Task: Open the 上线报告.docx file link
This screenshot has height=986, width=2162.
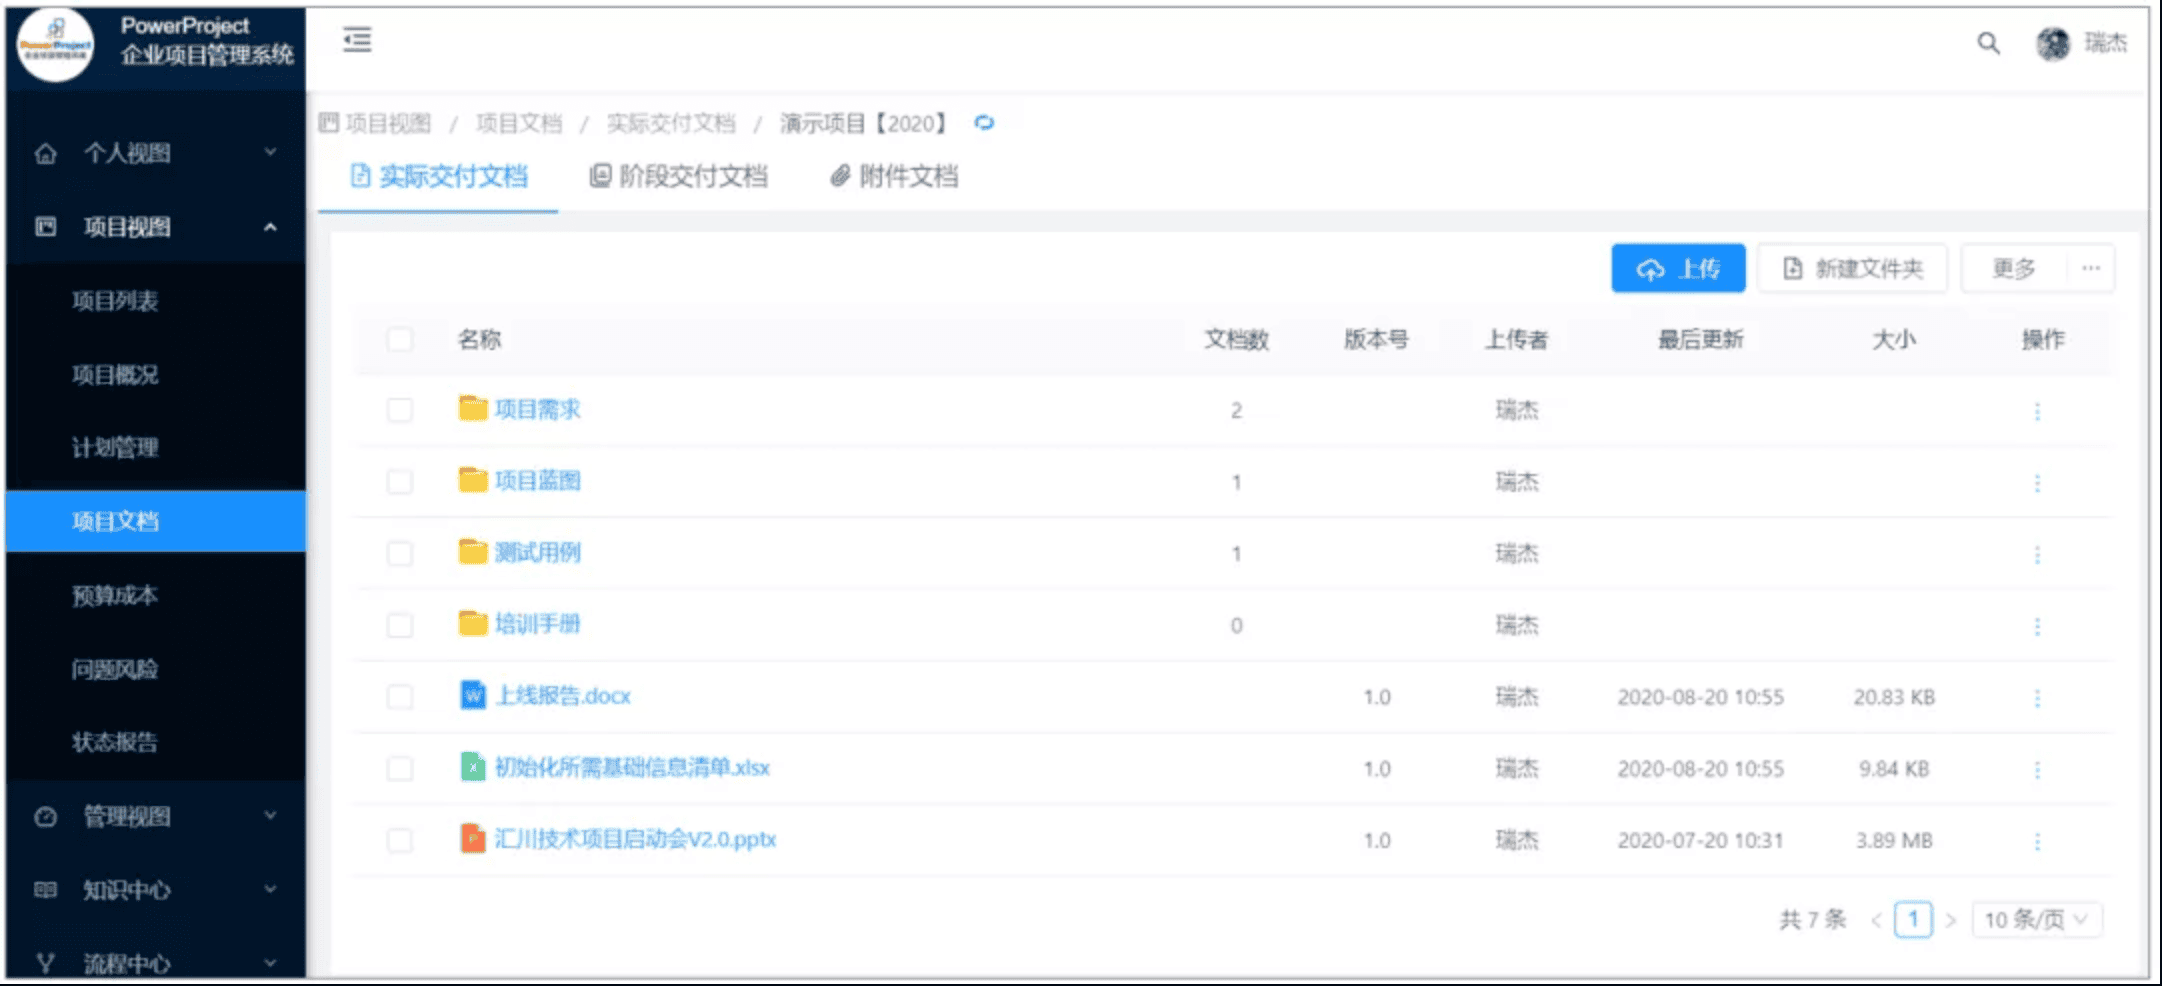Action: point(563,696)
